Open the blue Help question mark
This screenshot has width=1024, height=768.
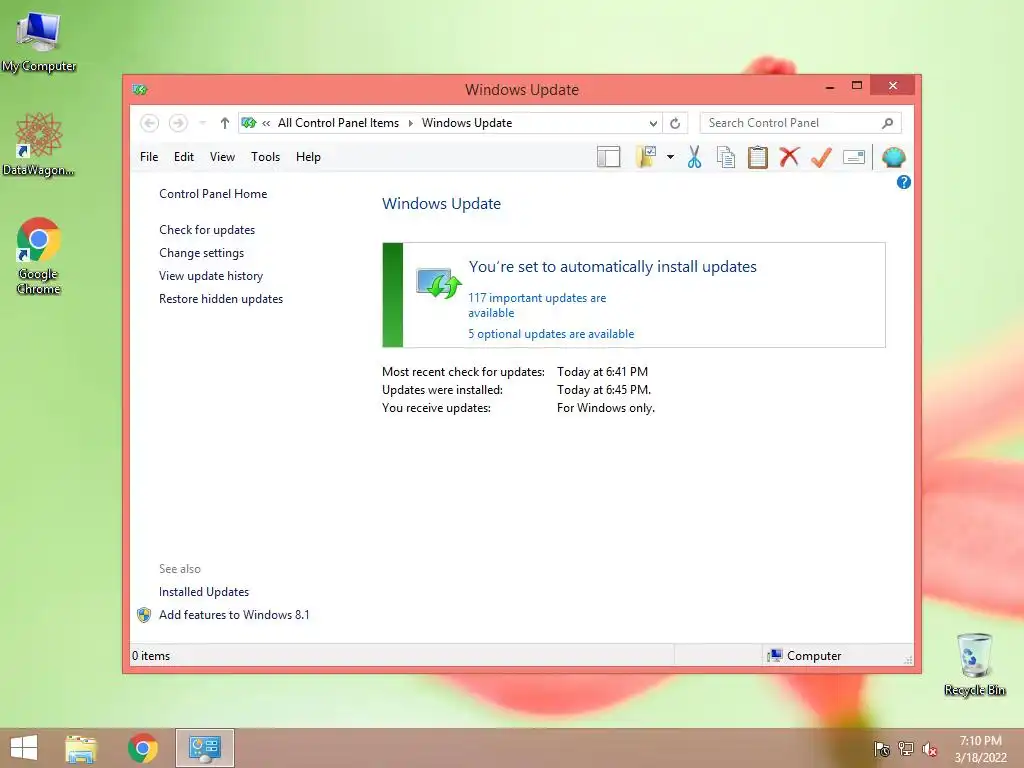pos(903,182)
